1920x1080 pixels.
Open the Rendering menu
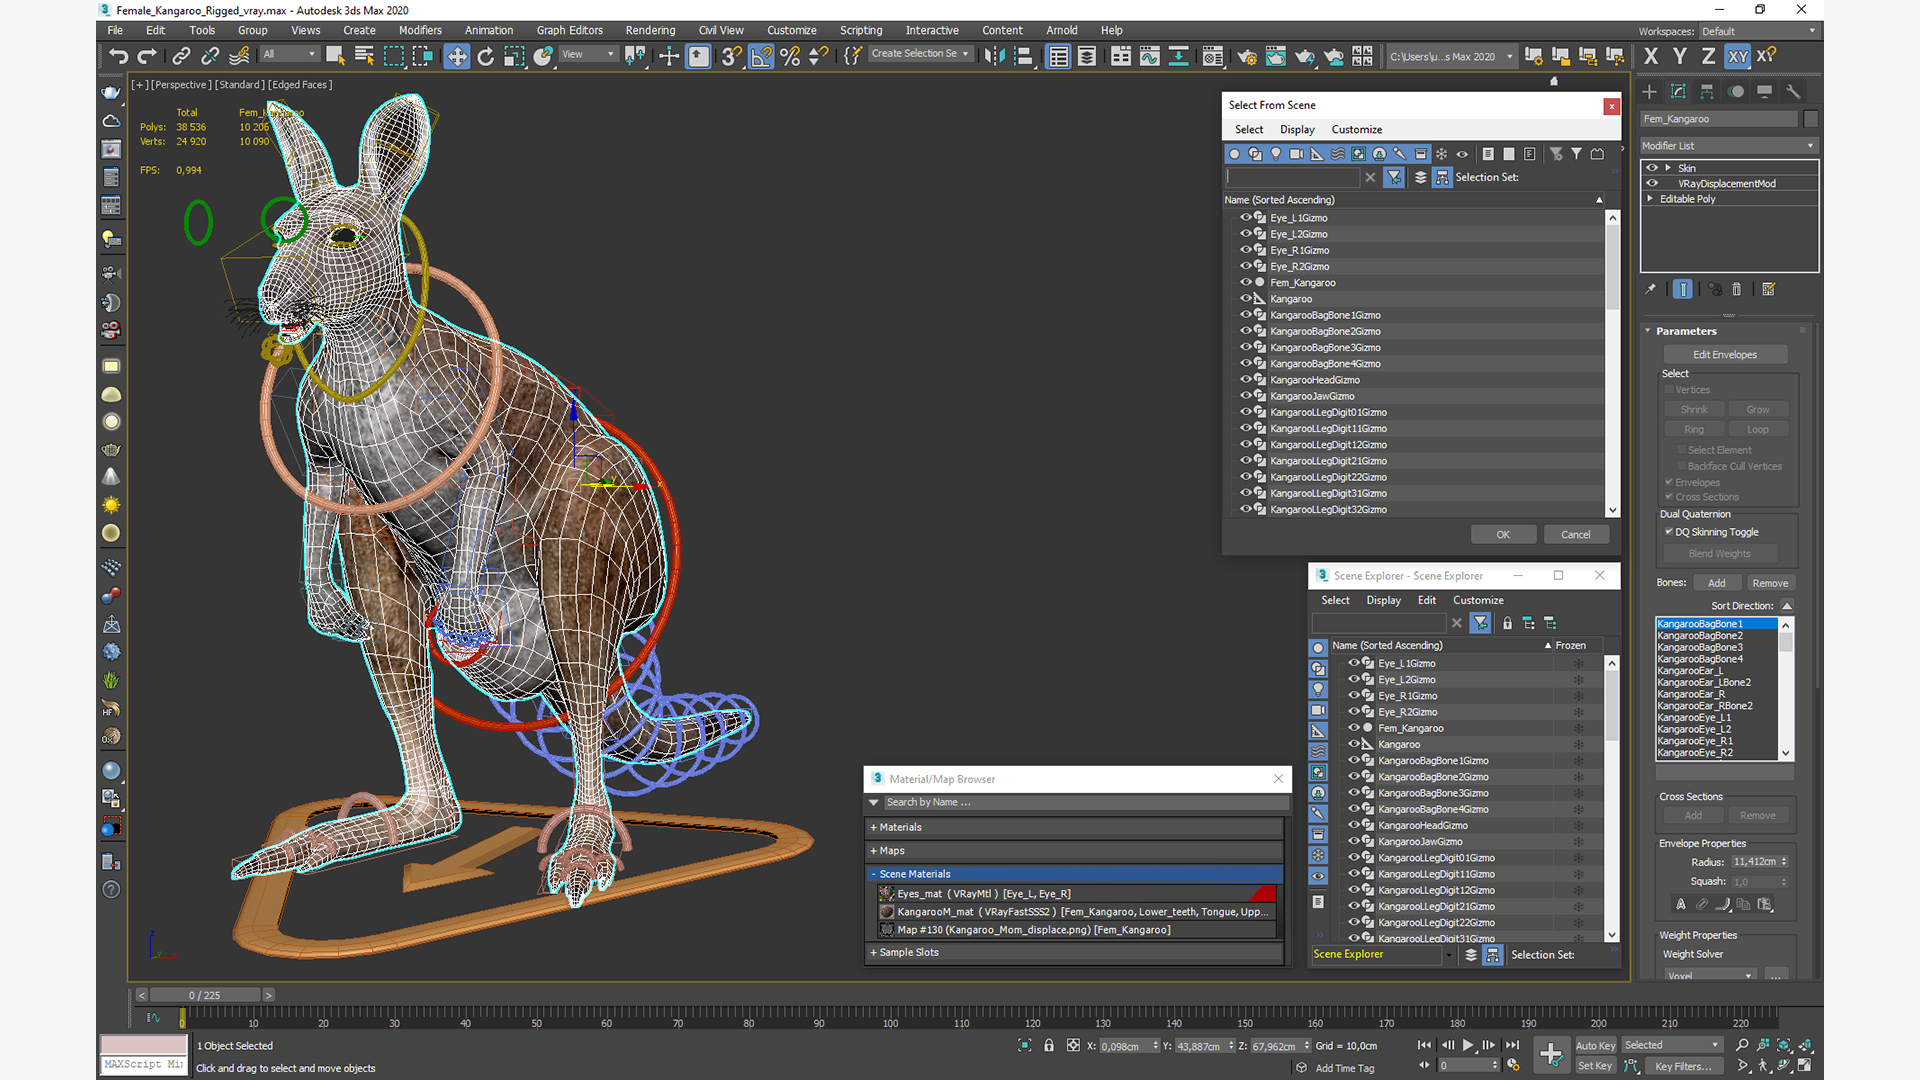(650, 30)
